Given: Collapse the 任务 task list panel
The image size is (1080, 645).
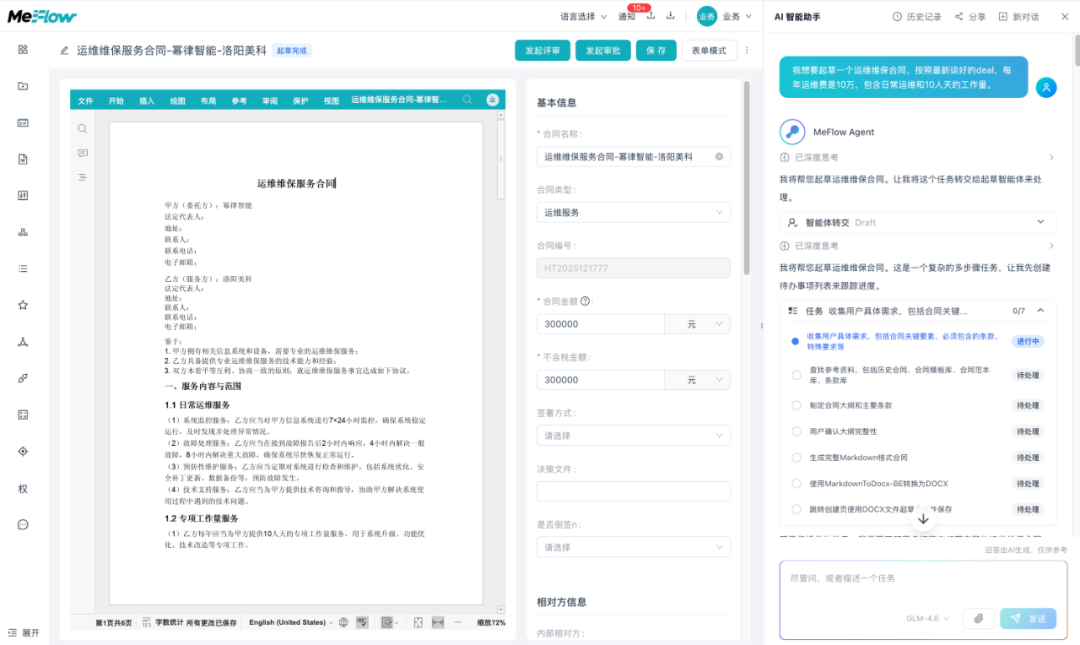Looking at the screenshot, I should [1041, 311].
